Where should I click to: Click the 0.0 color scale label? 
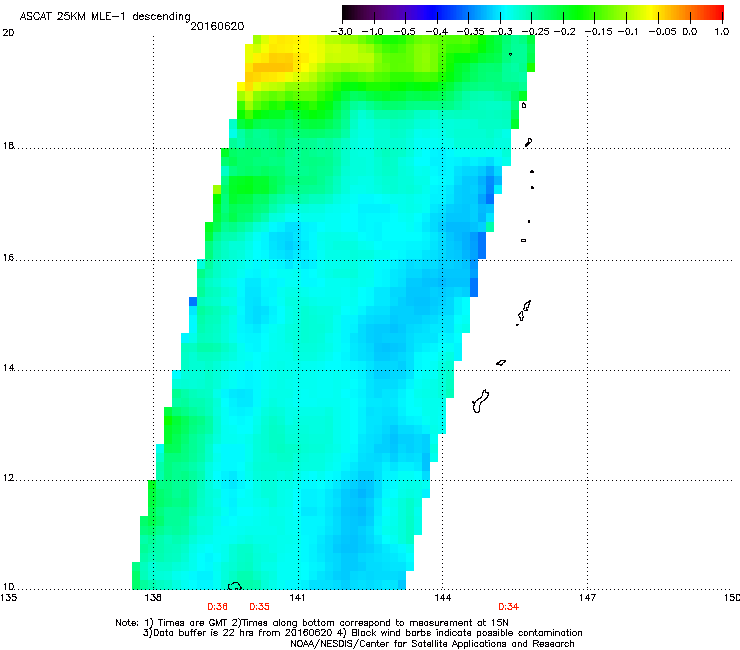point(690,32)
